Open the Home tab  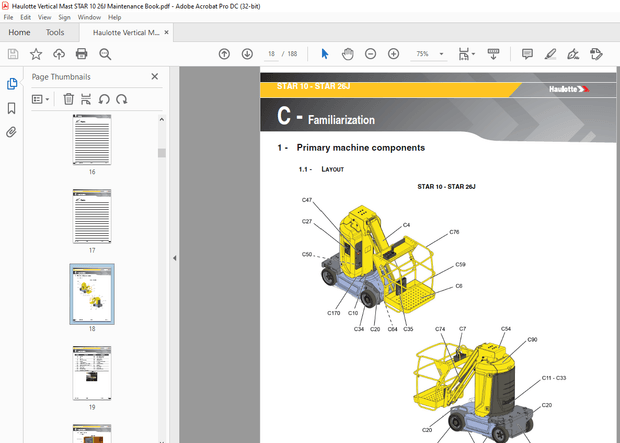tap(19, 32)
